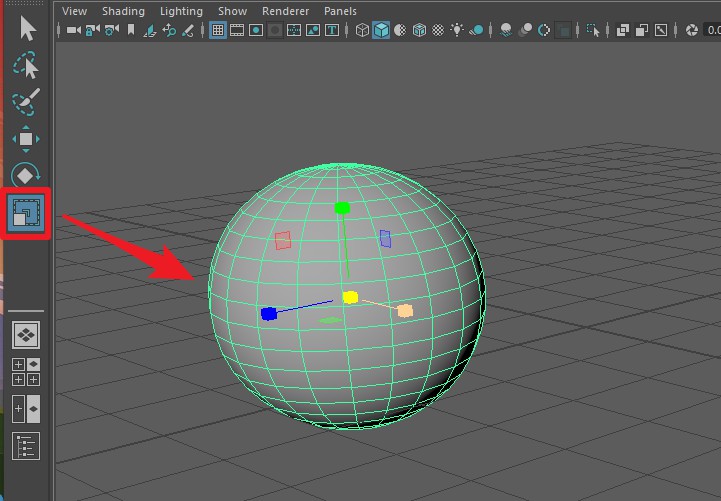721x501 pixels.
Task: Click the blue plane handle on the sphere
Action: (385, 239)
